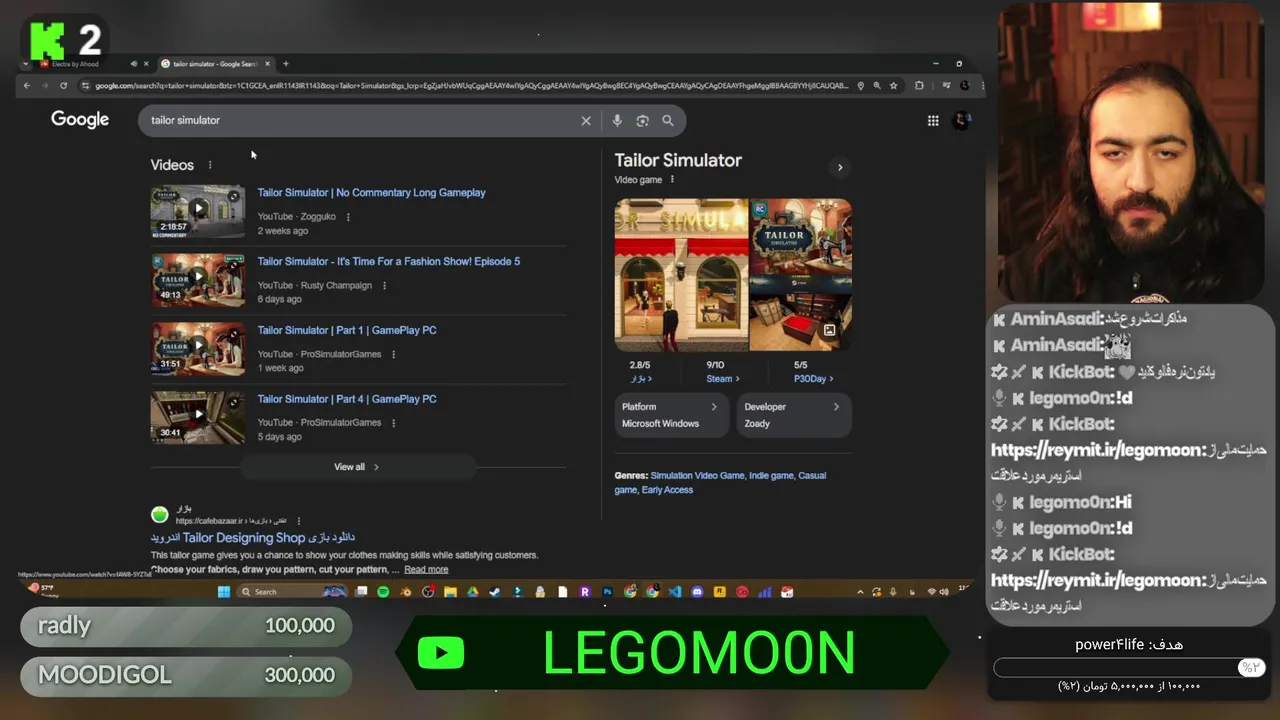The image size is (1280, 720).
Task: Close the Electra by Ahood tab
Action: (145, 64)
